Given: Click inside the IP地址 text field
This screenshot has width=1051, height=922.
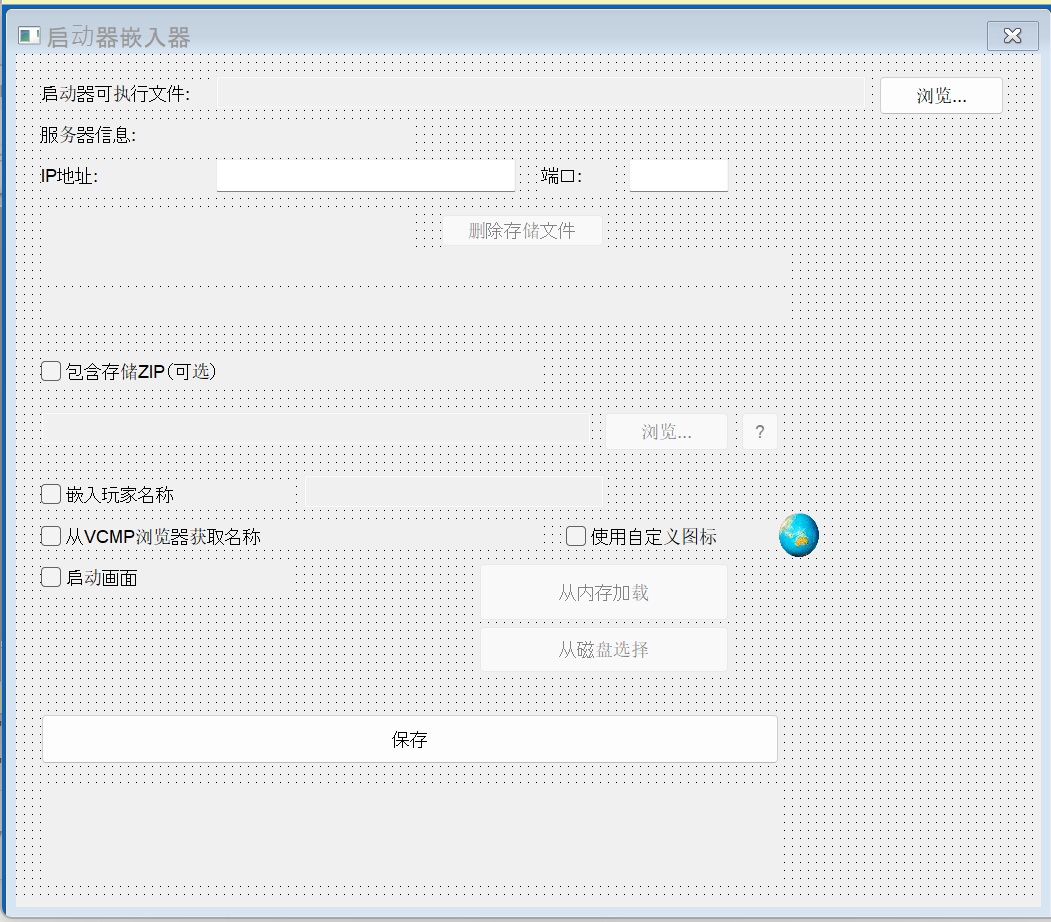Looking at the screenshot, I should (x=365, y=174).
